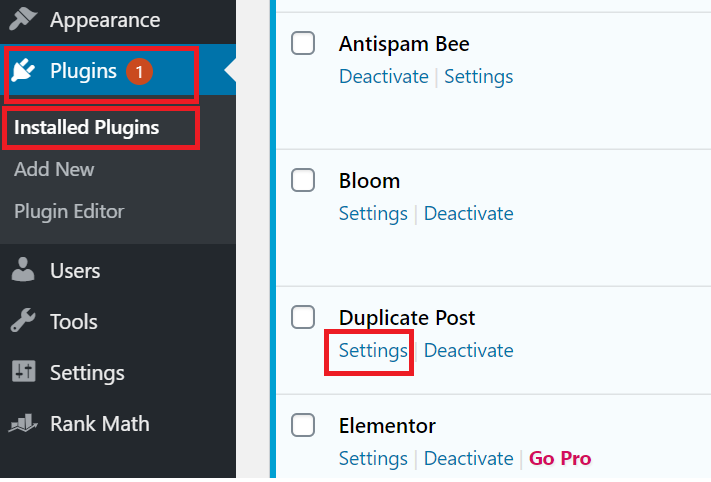711x482 pixels.
Task: Deactivate the Bloom plugin
Action: point(468,214)
